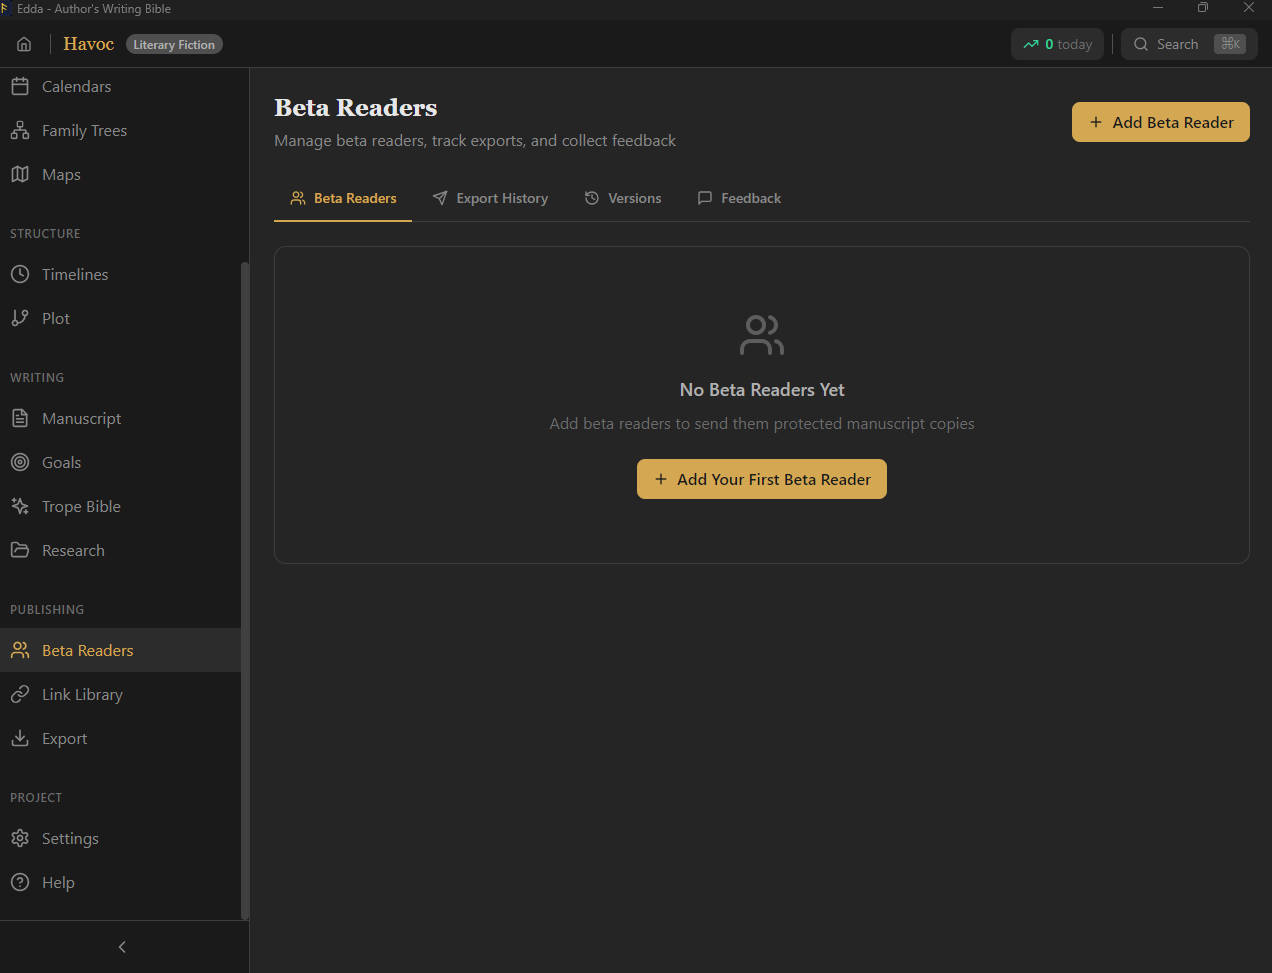Open Calendars from sidebar

(x=120, y=87)
